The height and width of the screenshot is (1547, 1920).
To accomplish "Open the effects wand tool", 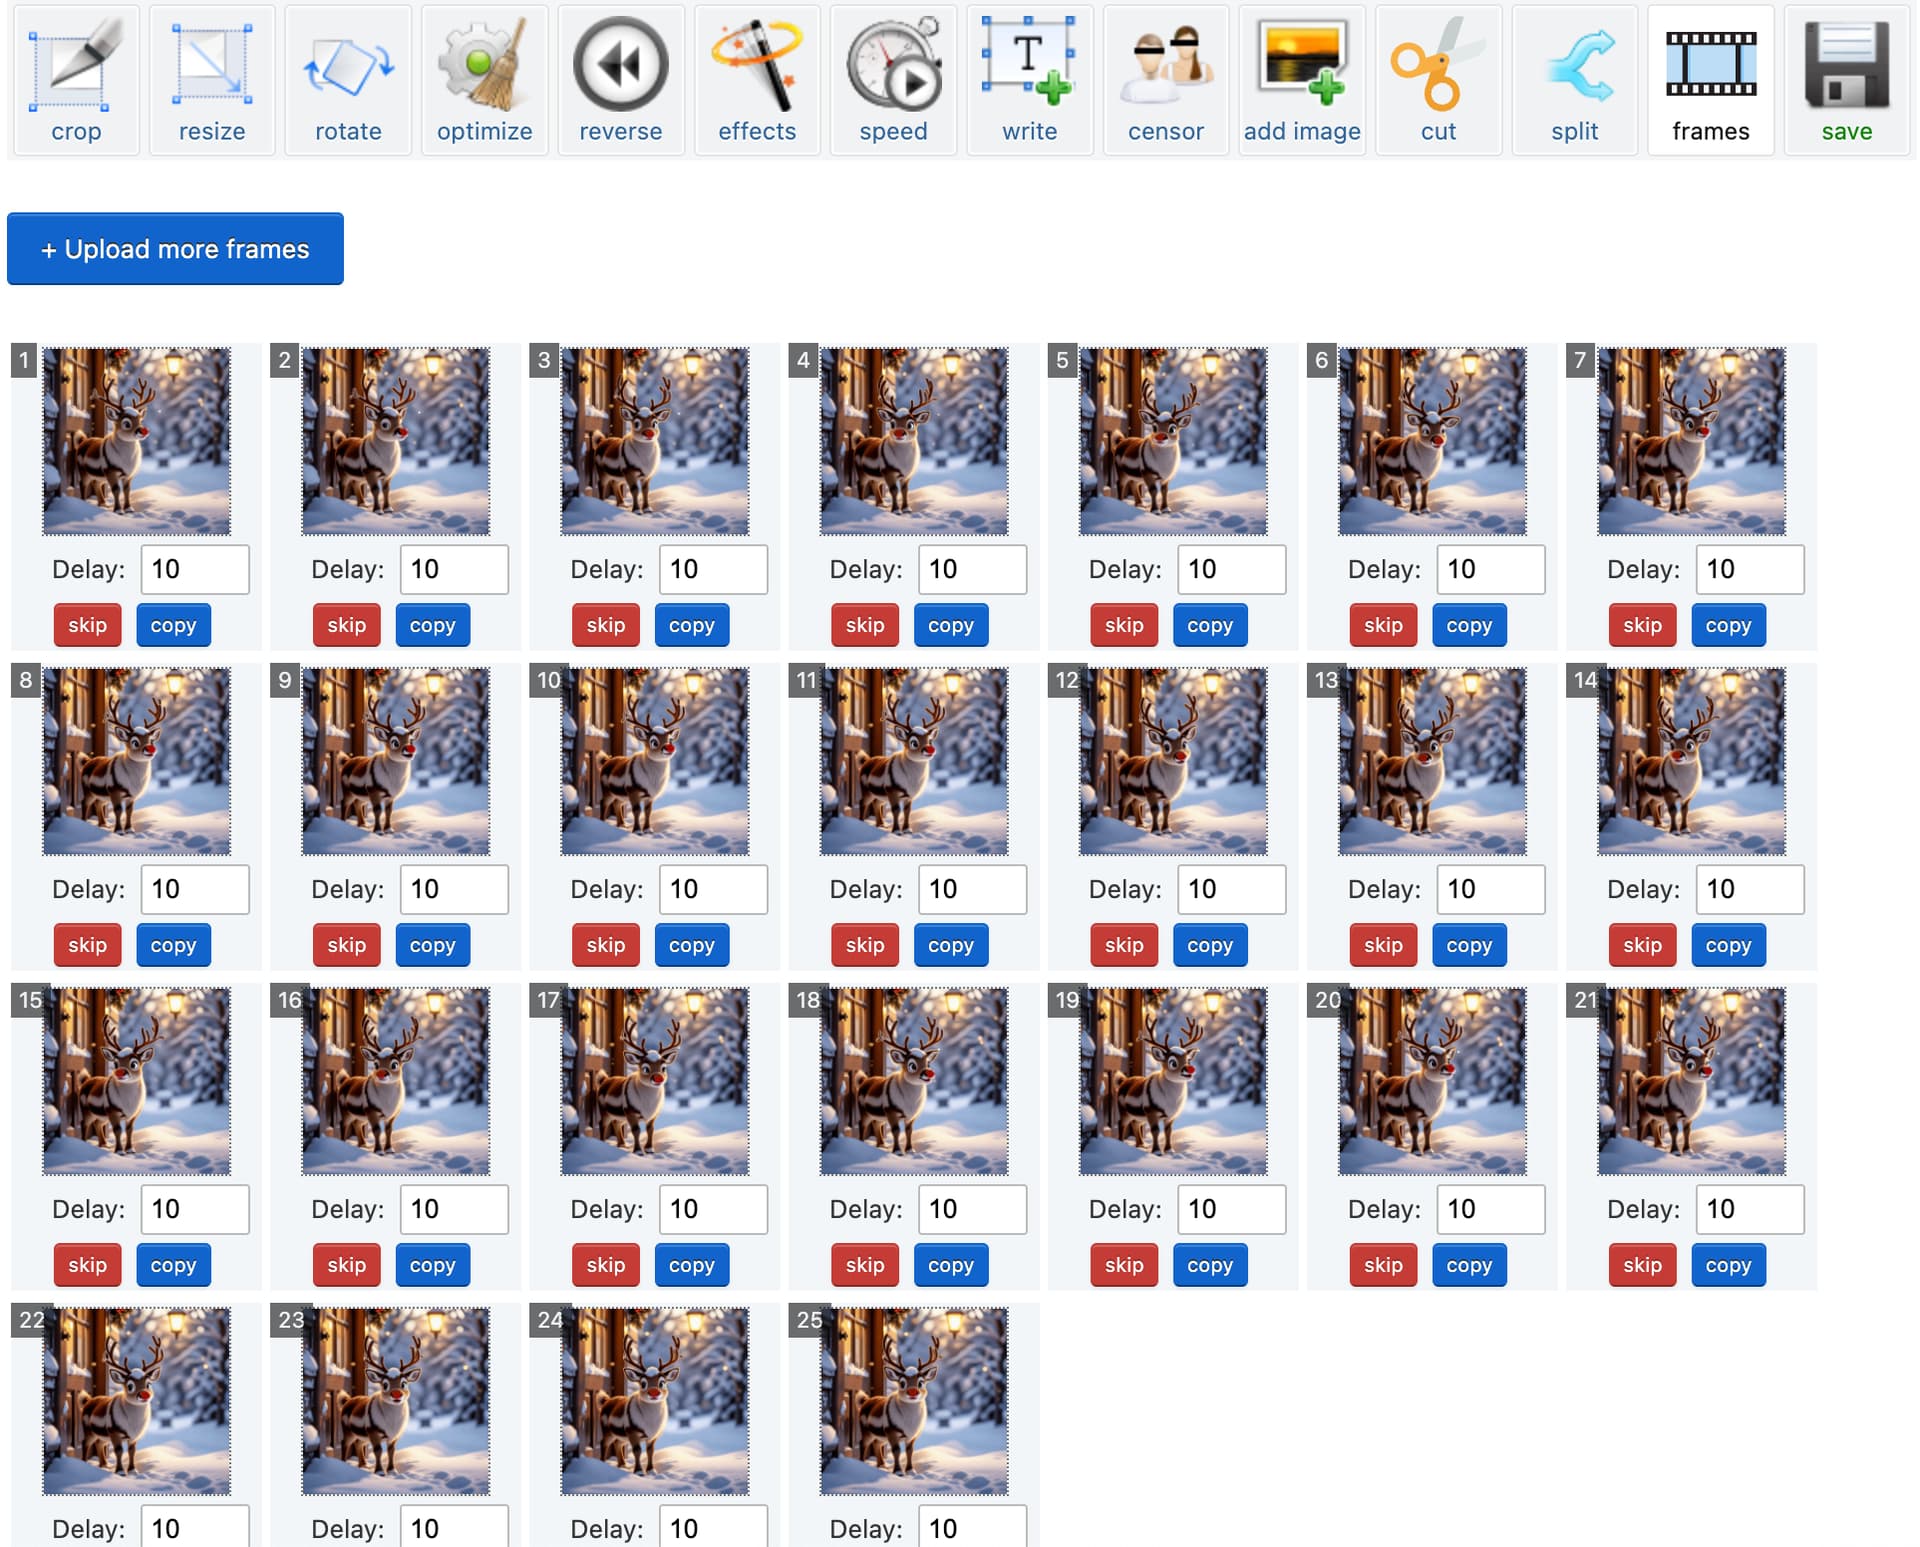I will (757, 80).
